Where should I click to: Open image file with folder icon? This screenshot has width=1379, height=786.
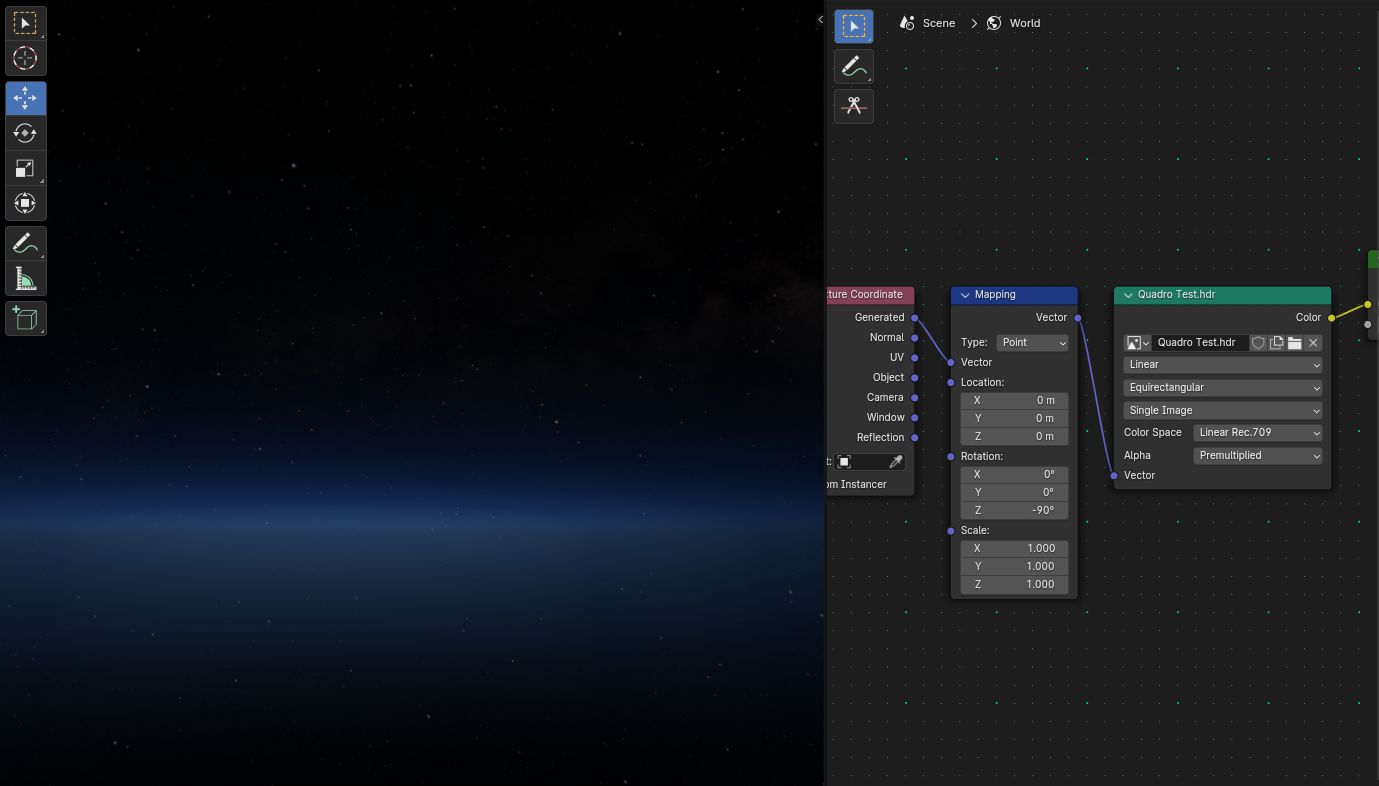(1294, 343)
